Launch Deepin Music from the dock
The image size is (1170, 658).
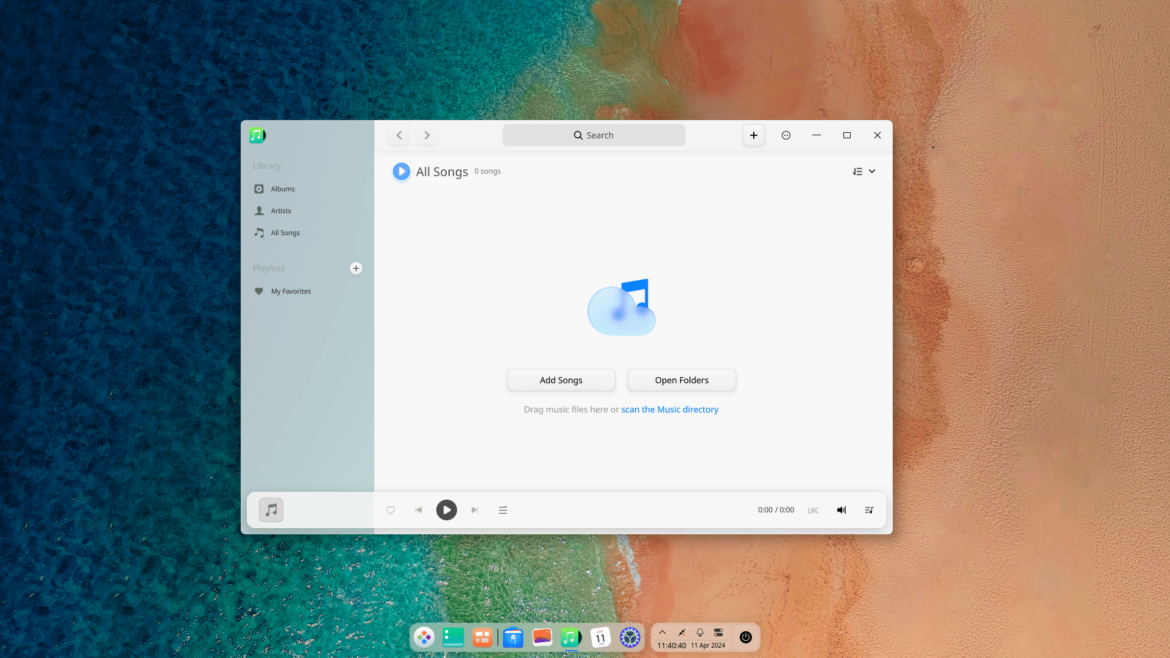pos(571,637)
